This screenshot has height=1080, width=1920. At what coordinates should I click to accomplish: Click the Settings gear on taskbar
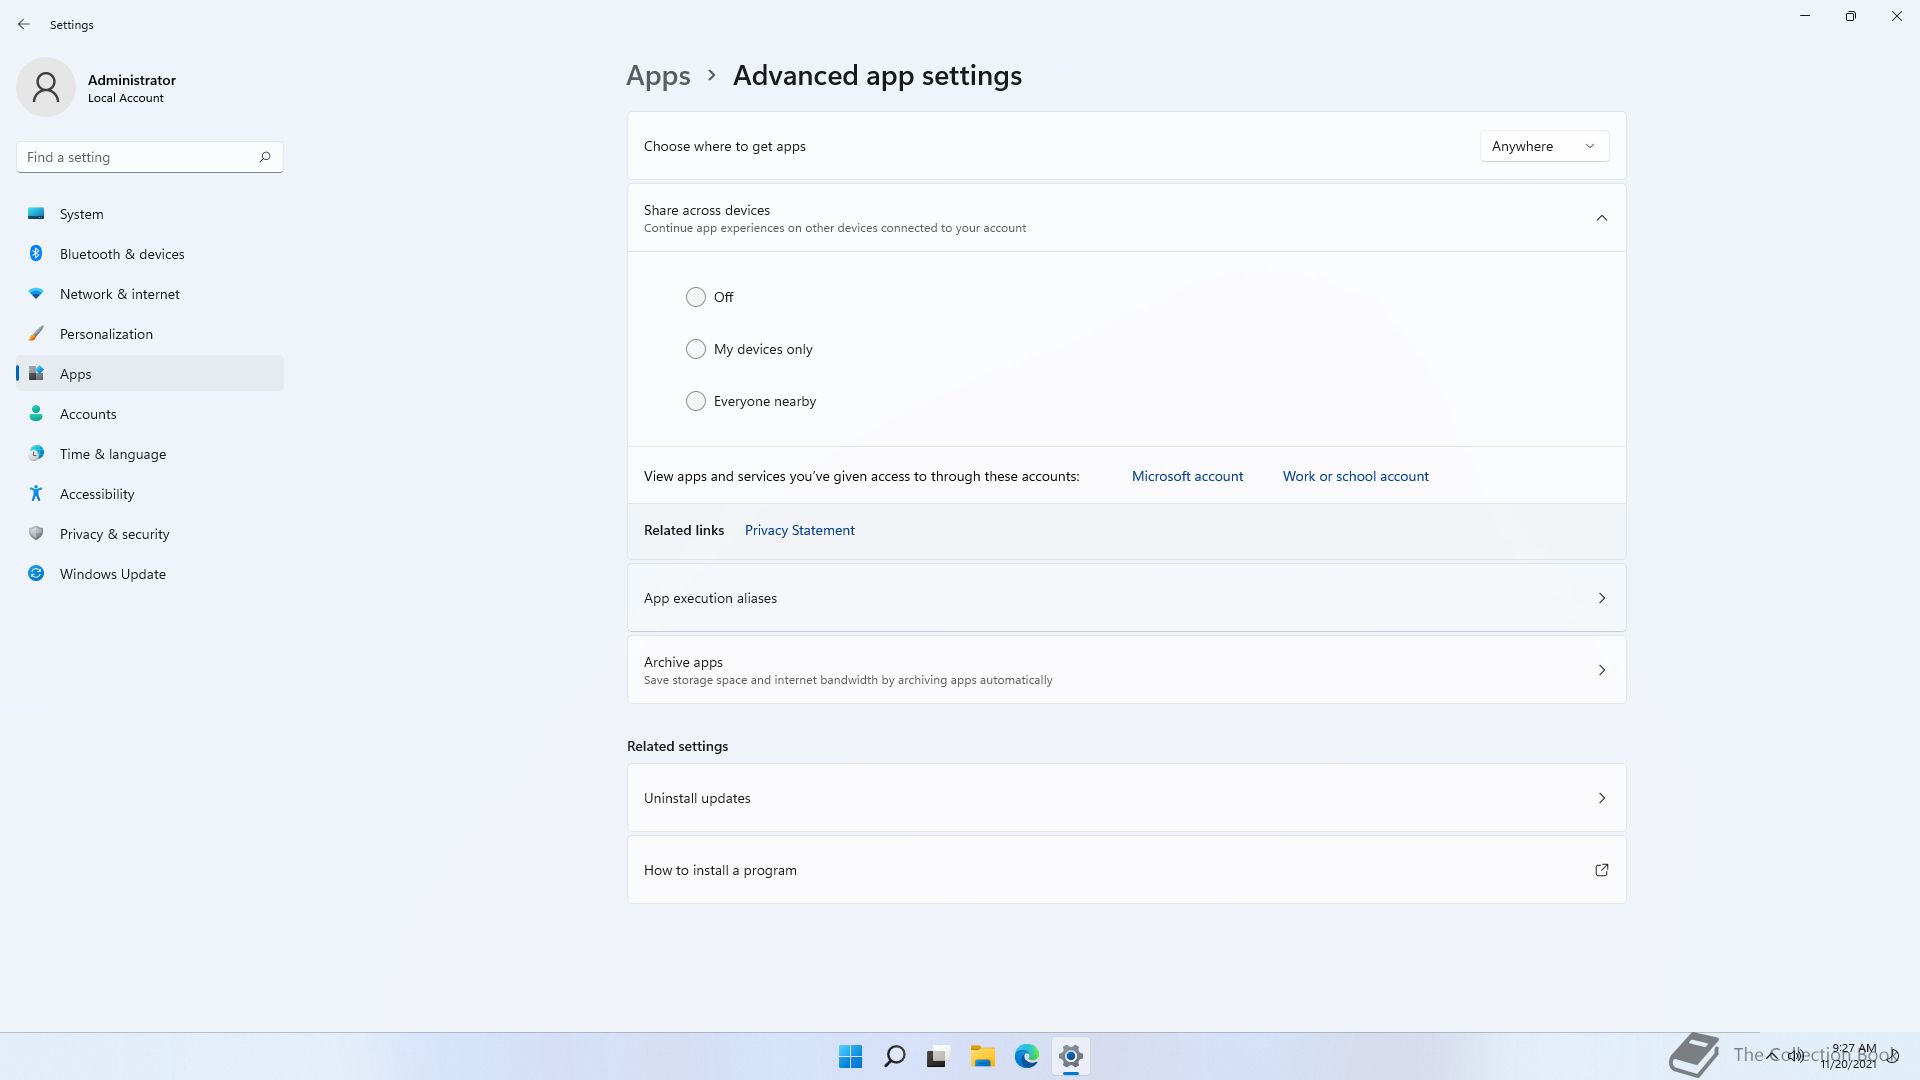pos(1070,1056)
